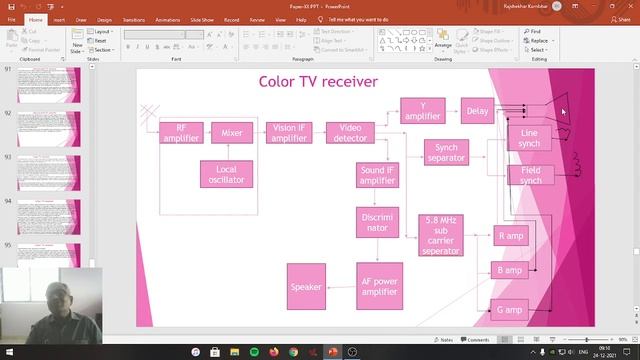Screen dimensions: 640x360
Task: Toggle the Comments pane in status bar
Action: tap(475, 340)
